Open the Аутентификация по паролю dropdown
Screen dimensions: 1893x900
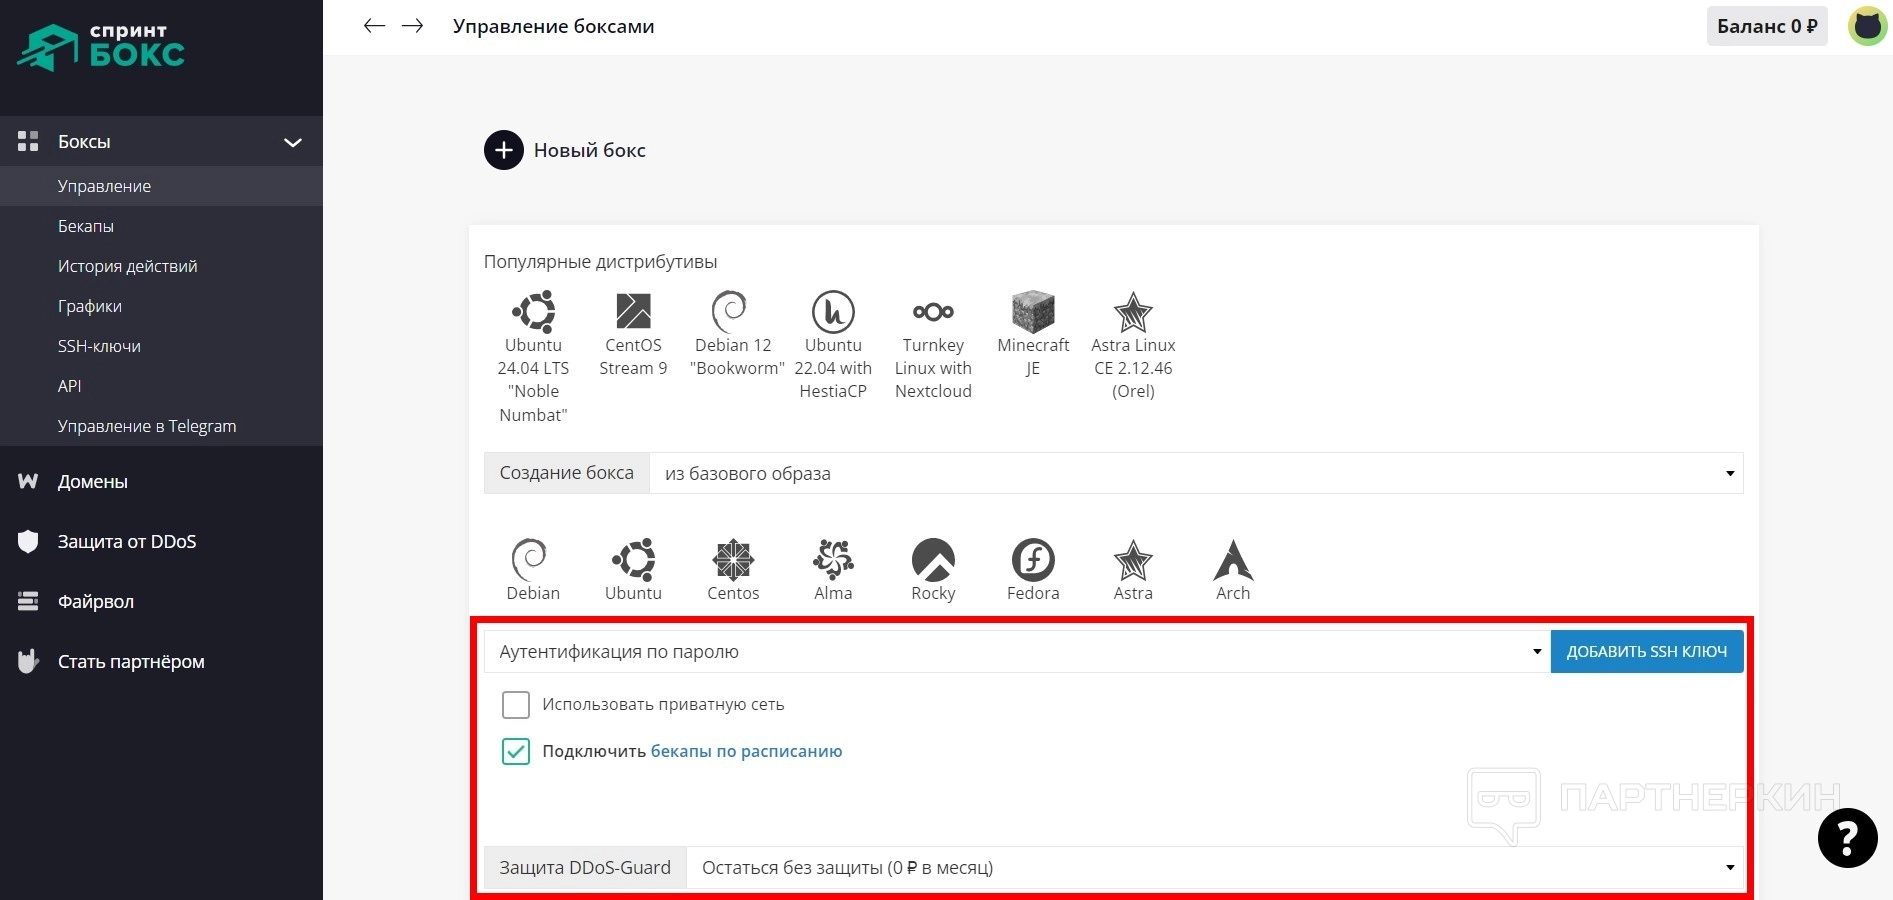[x=1017, y=651]
